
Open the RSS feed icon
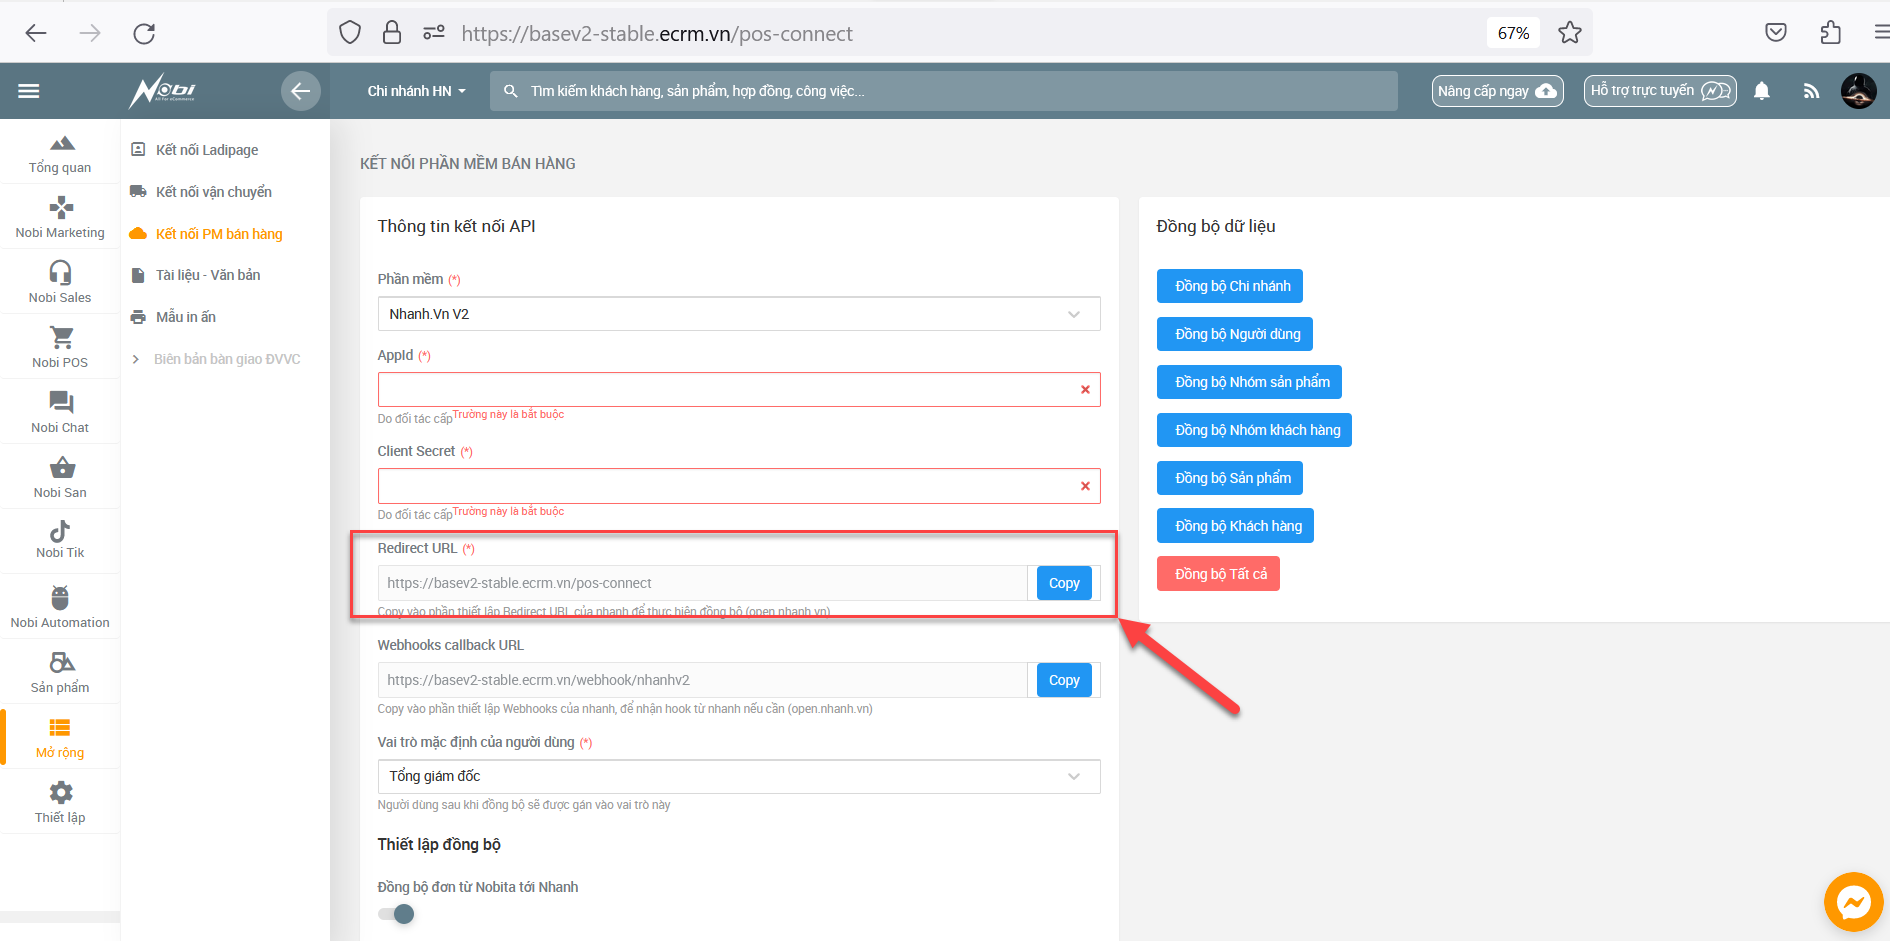click(x=1811, y=91)
